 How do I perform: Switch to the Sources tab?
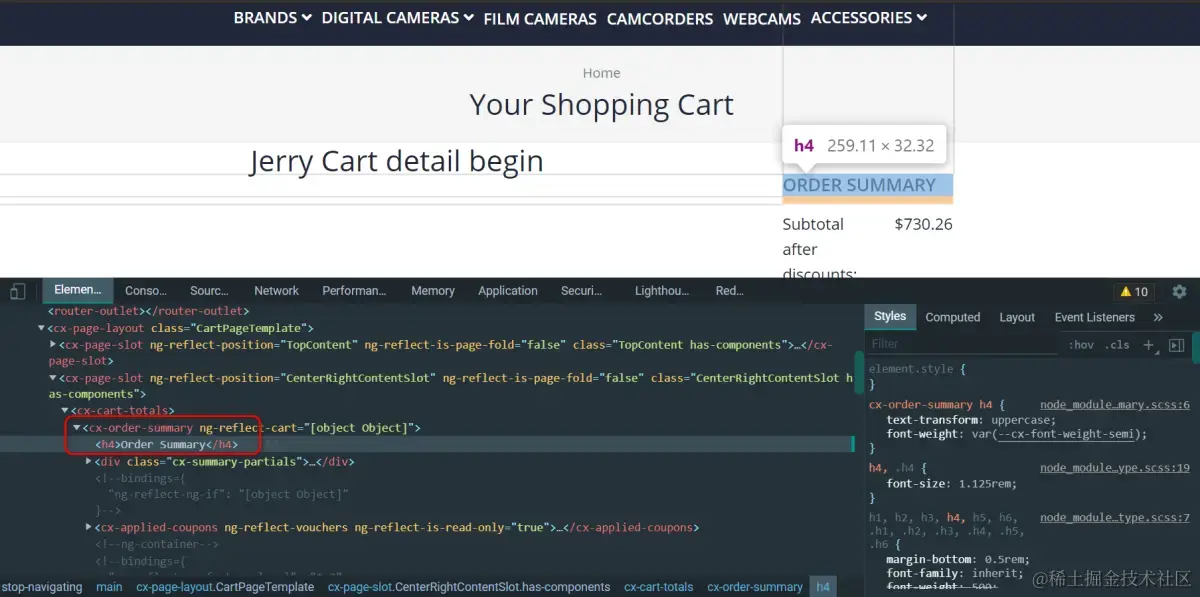coord(209,291)
